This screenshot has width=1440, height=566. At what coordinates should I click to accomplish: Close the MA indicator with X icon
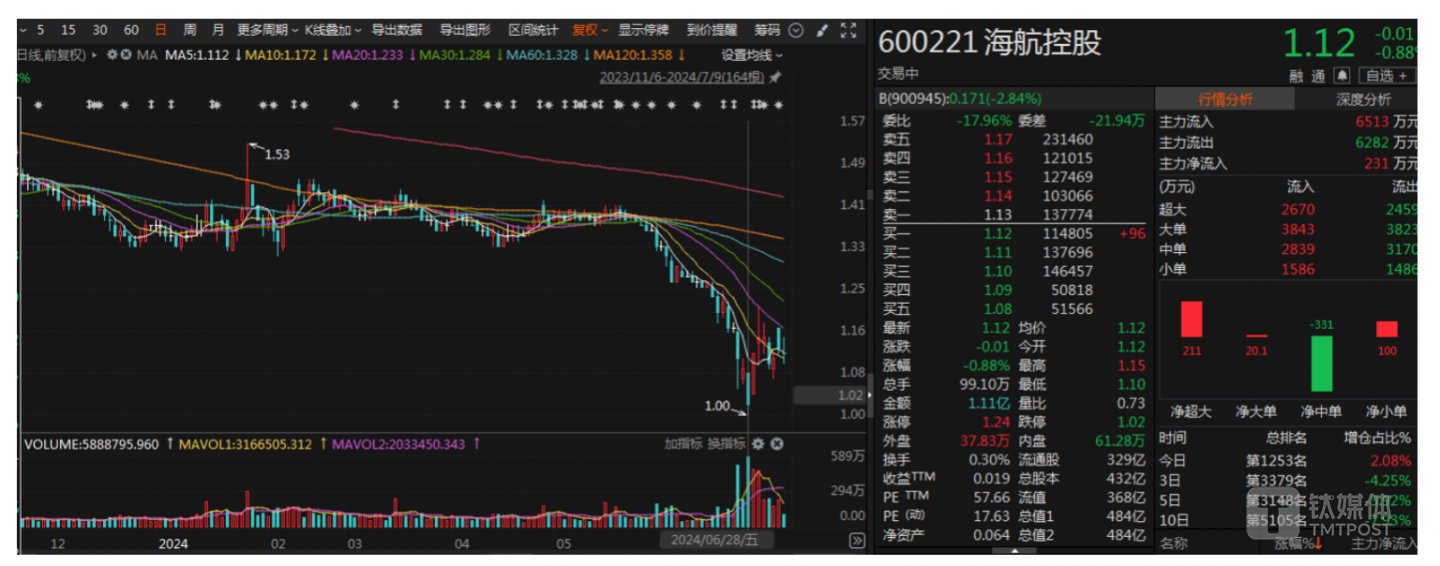[126, 54]
